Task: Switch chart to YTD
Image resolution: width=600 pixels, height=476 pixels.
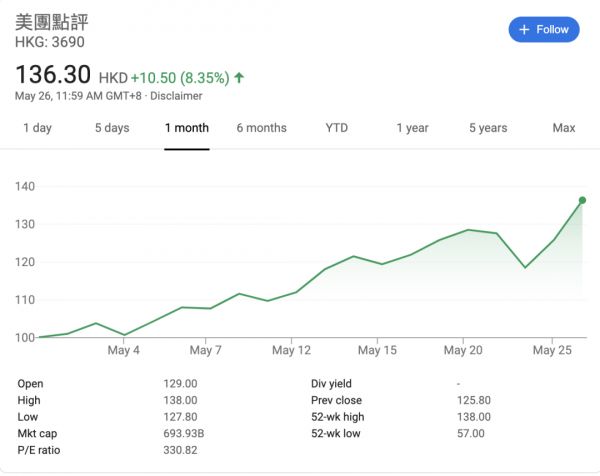Action: coord(337,128)
